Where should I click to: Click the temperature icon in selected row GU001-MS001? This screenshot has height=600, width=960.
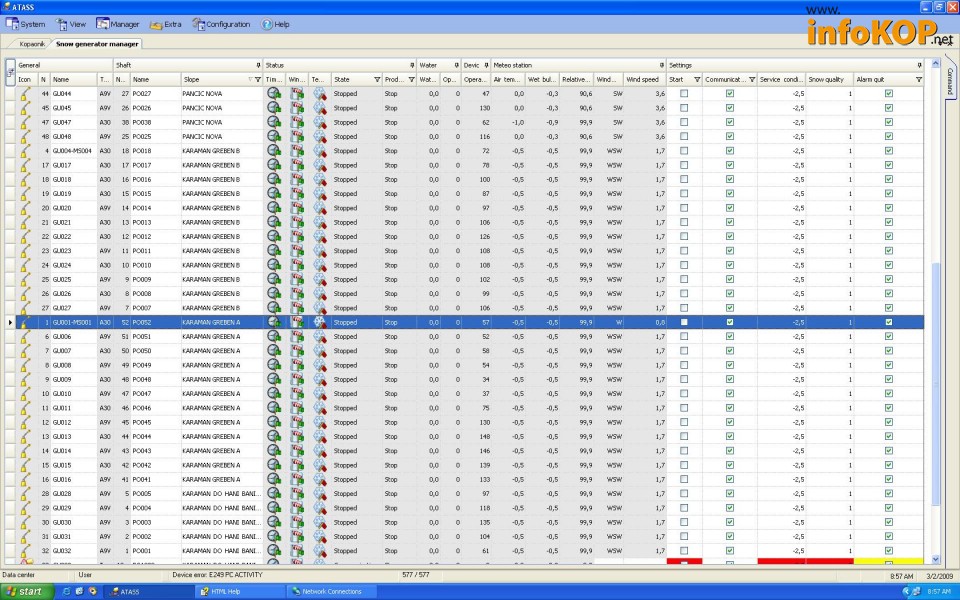pyautogui.click(x=320, y=322)
